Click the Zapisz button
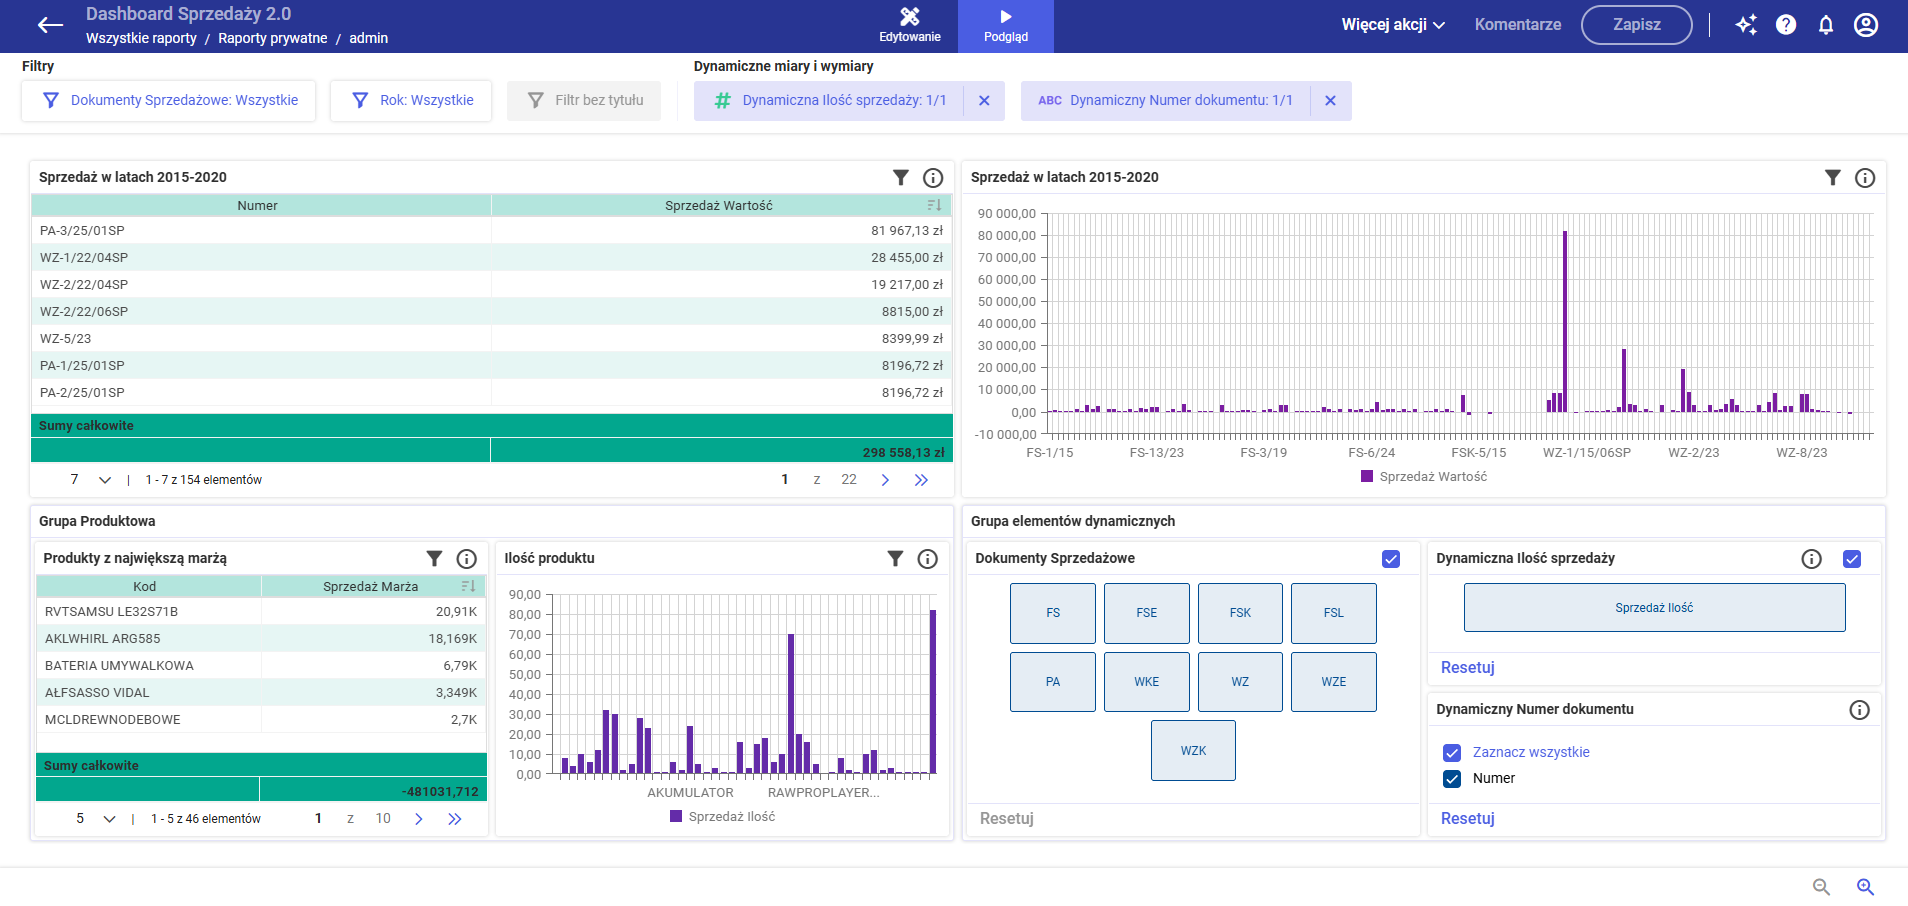Viewport: 1908px width, 906px height. [x=1636, y=25]
